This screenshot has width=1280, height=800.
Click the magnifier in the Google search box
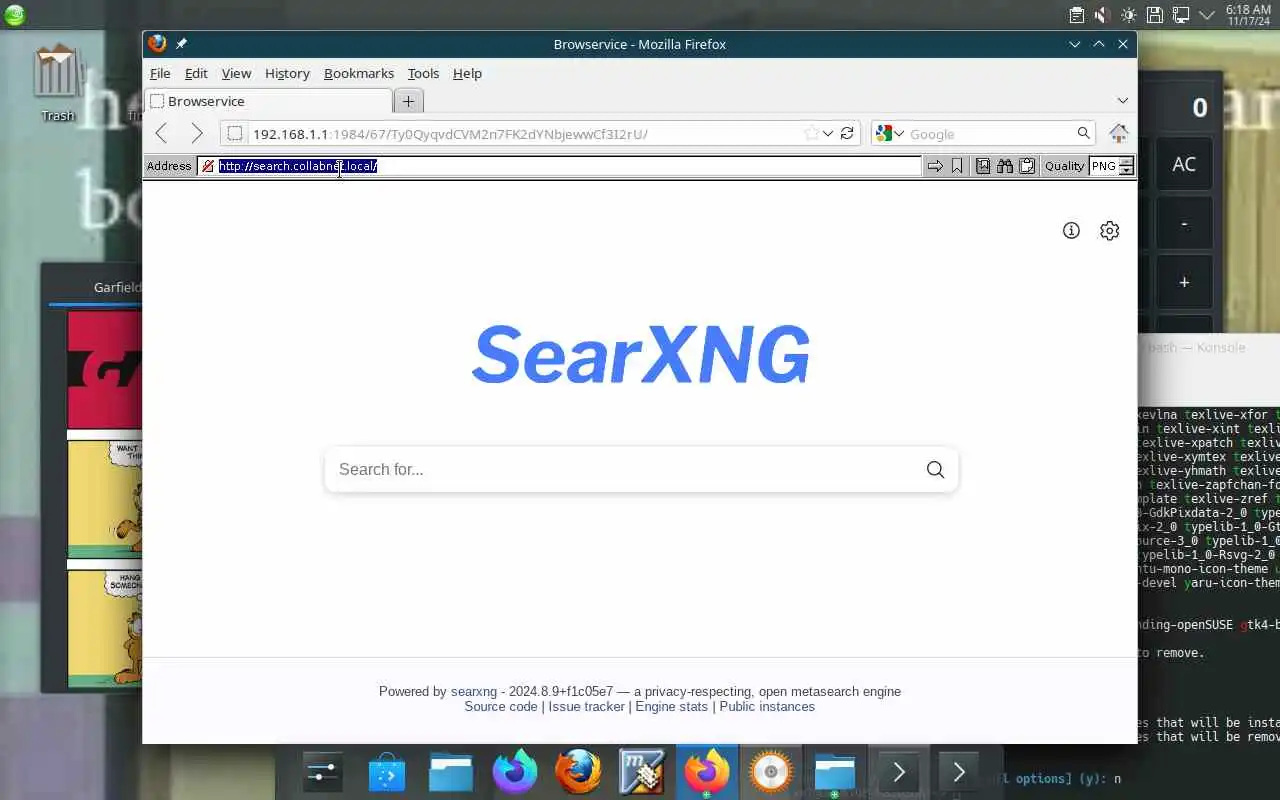point(1083,133)
